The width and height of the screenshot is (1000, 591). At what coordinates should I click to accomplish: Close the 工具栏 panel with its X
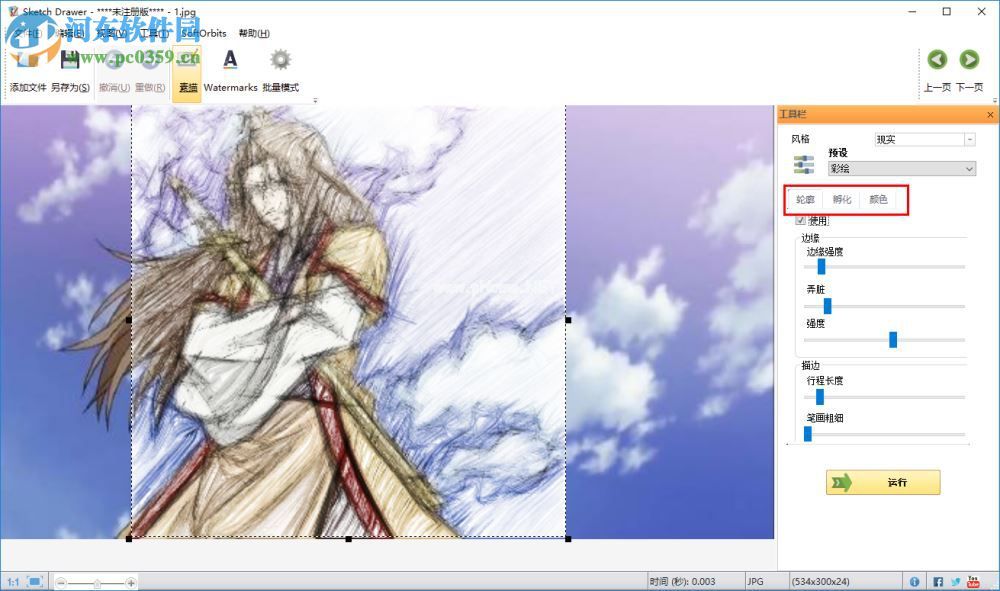990,114
